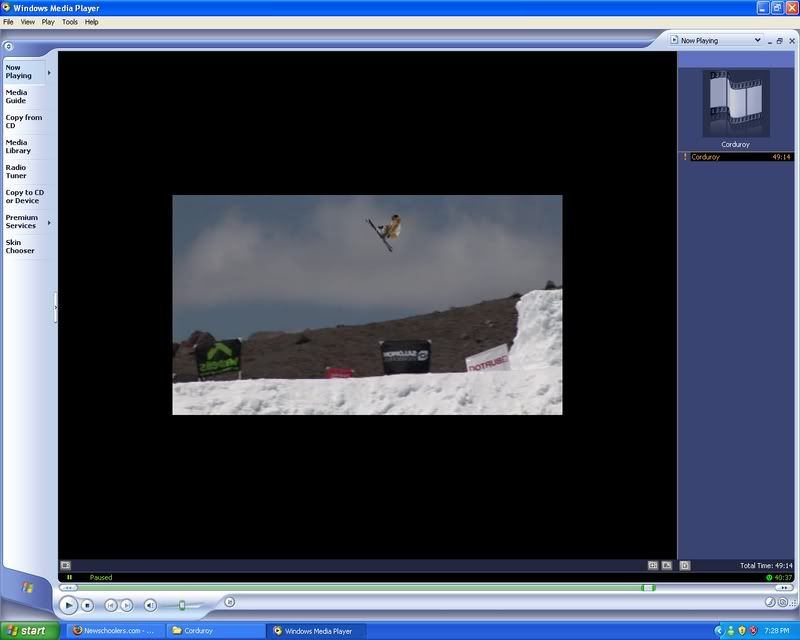Expand the Premium Services submenu arrow
This screenshot has width=800, height=640.
point(49,223)
